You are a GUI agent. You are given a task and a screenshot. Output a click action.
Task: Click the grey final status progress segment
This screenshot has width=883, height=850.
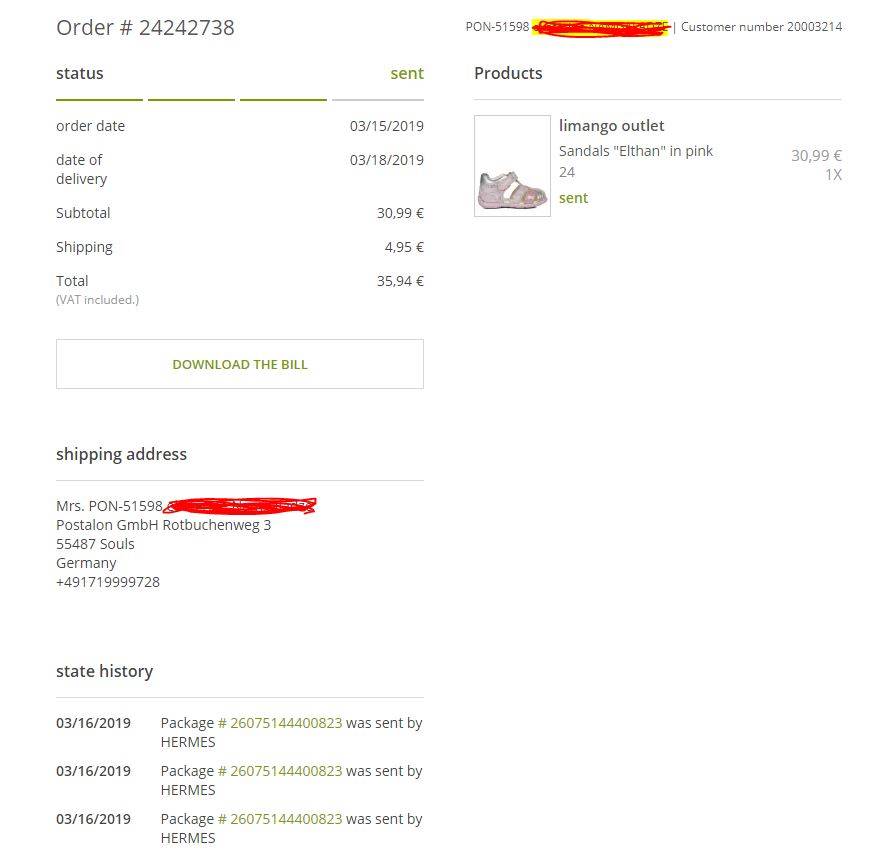click(377, 100)
